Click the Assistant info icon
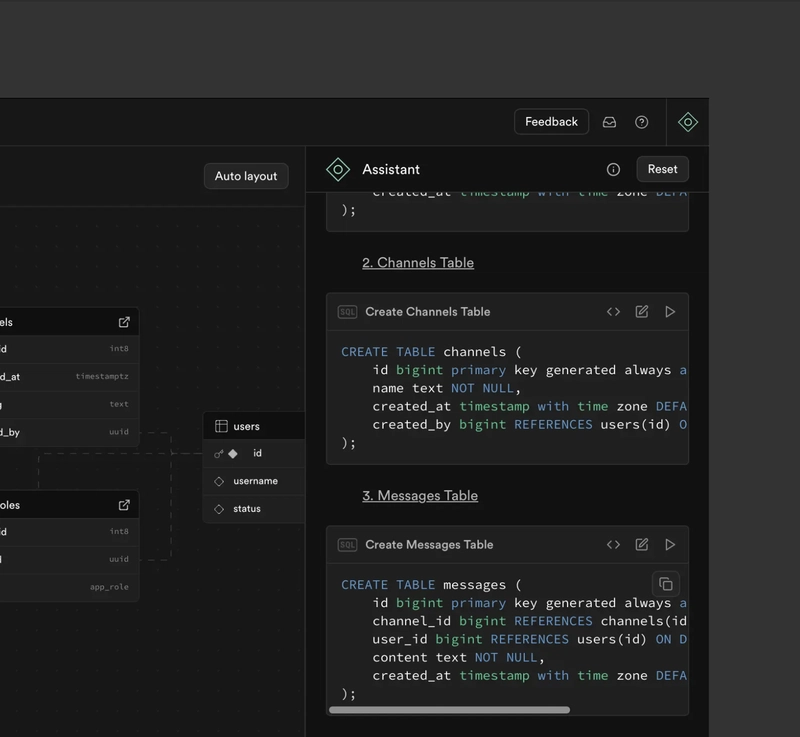Image resolution: width=800 pixels, height=737 pixels. click(613, 169)
